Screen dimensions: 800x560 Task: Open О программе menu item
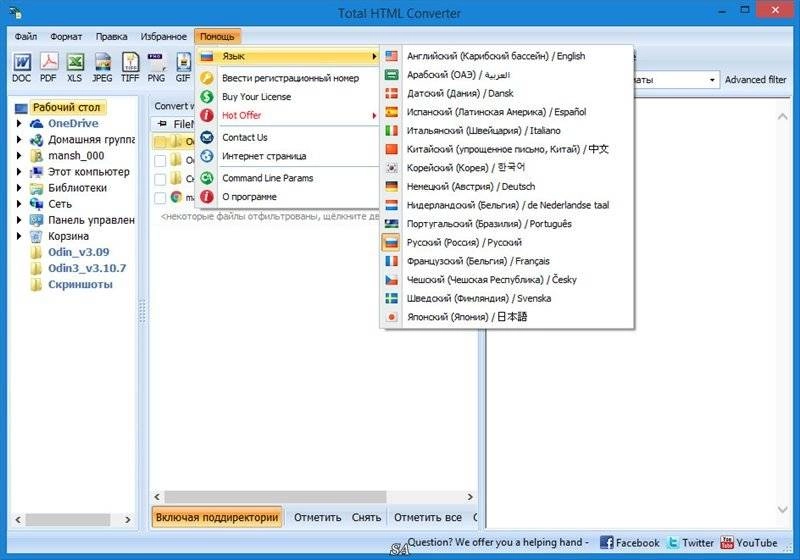[288, 197]
